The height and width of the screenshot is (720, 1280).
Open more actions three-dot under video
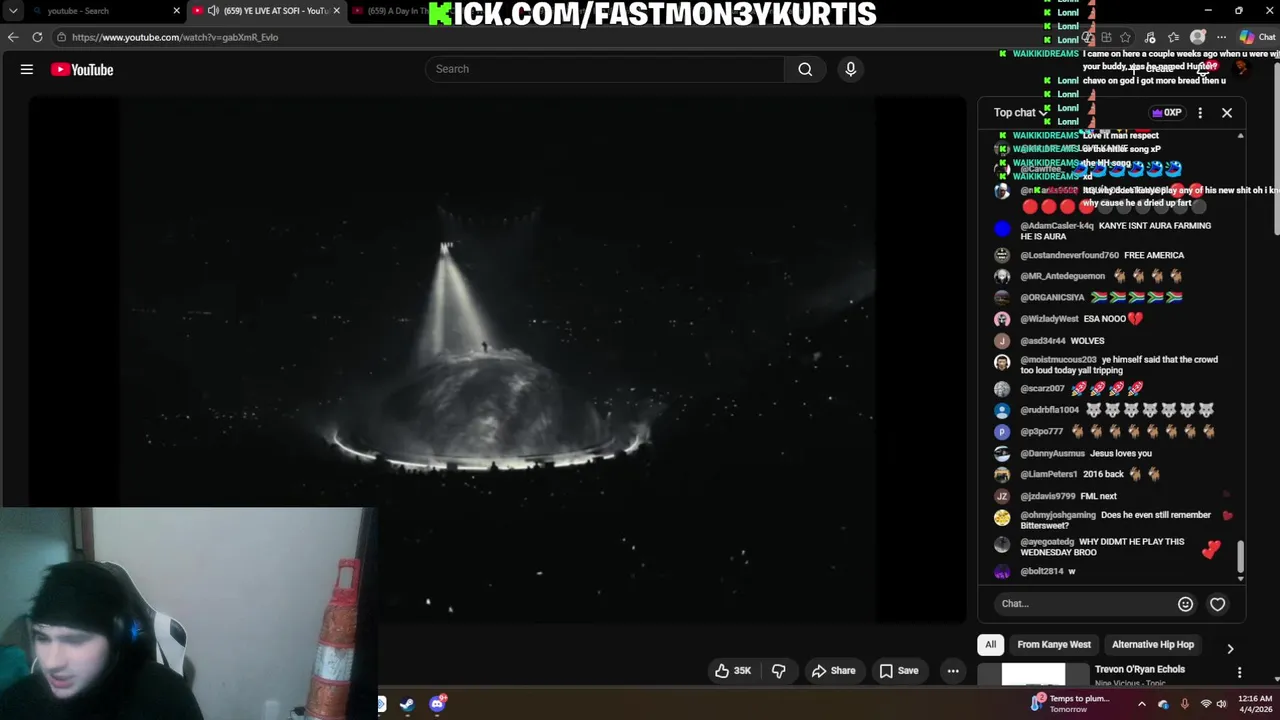953,671
